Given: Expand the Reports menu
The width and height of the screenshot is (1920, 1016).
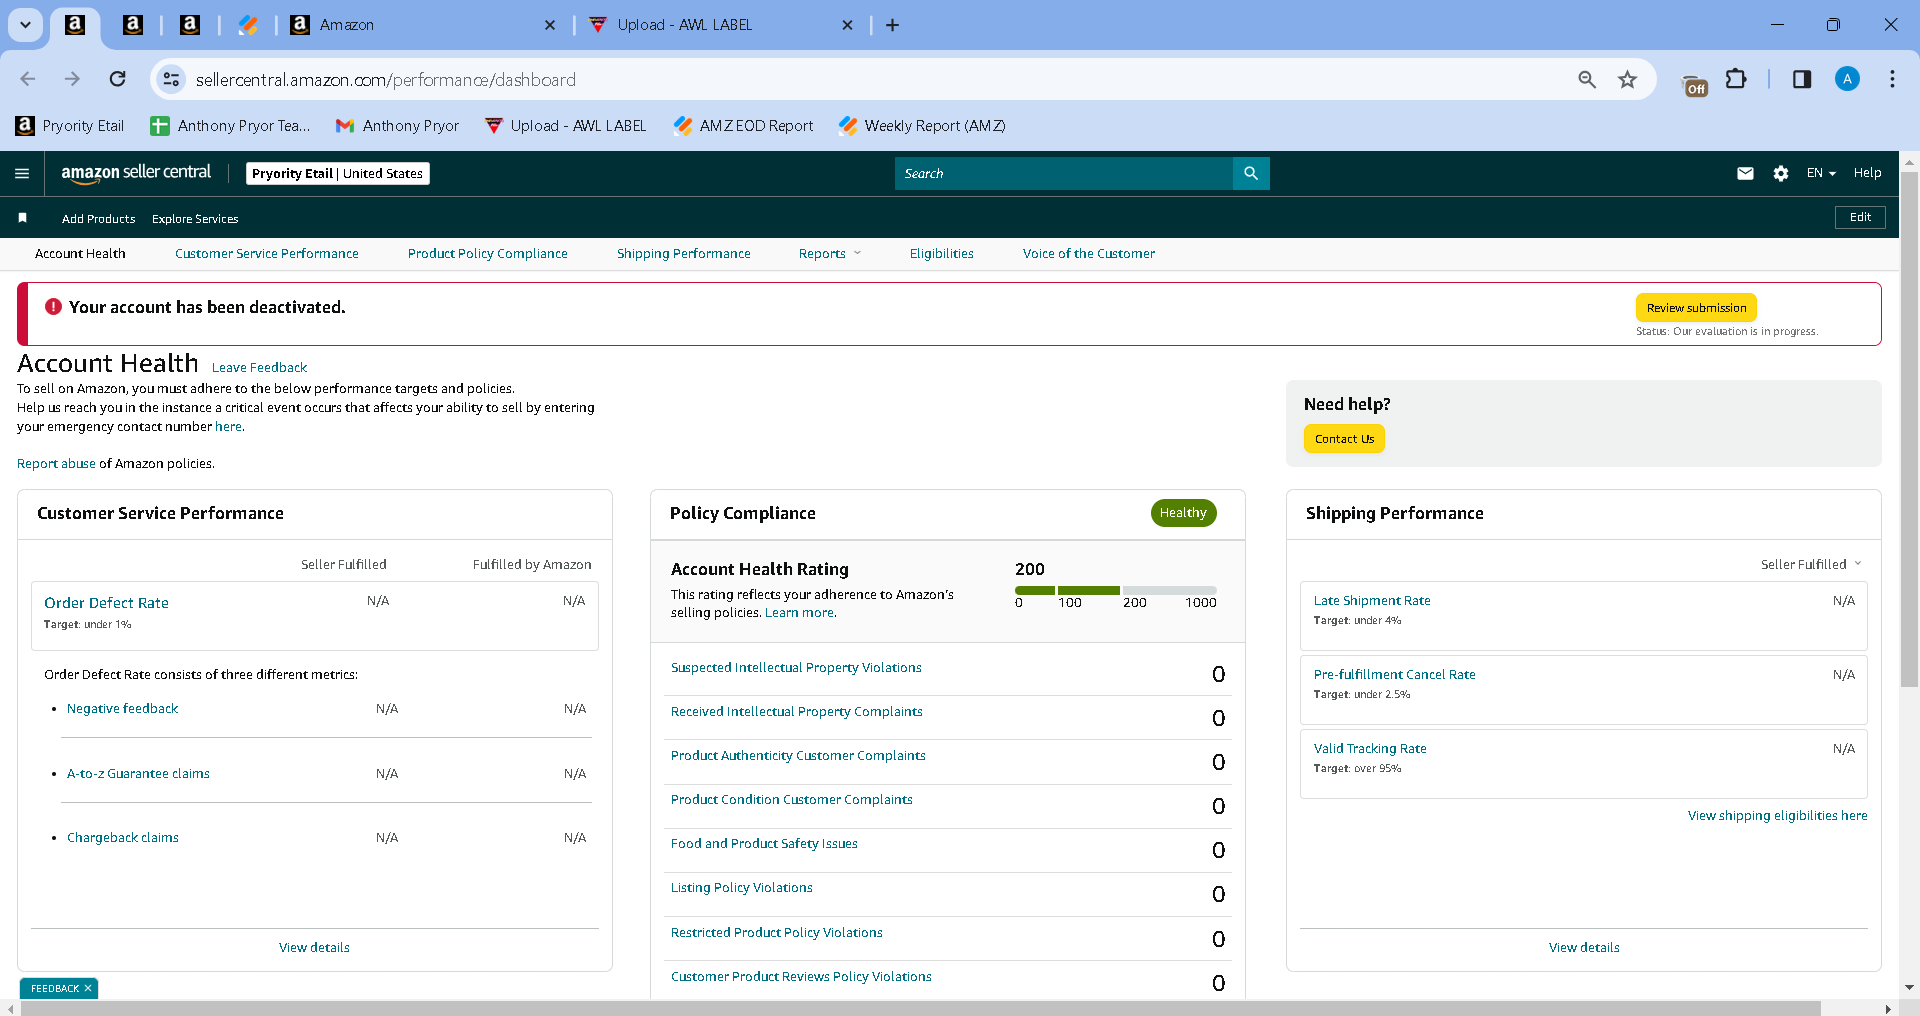Looking at the screenshot, I should click(x=829, y=253).
